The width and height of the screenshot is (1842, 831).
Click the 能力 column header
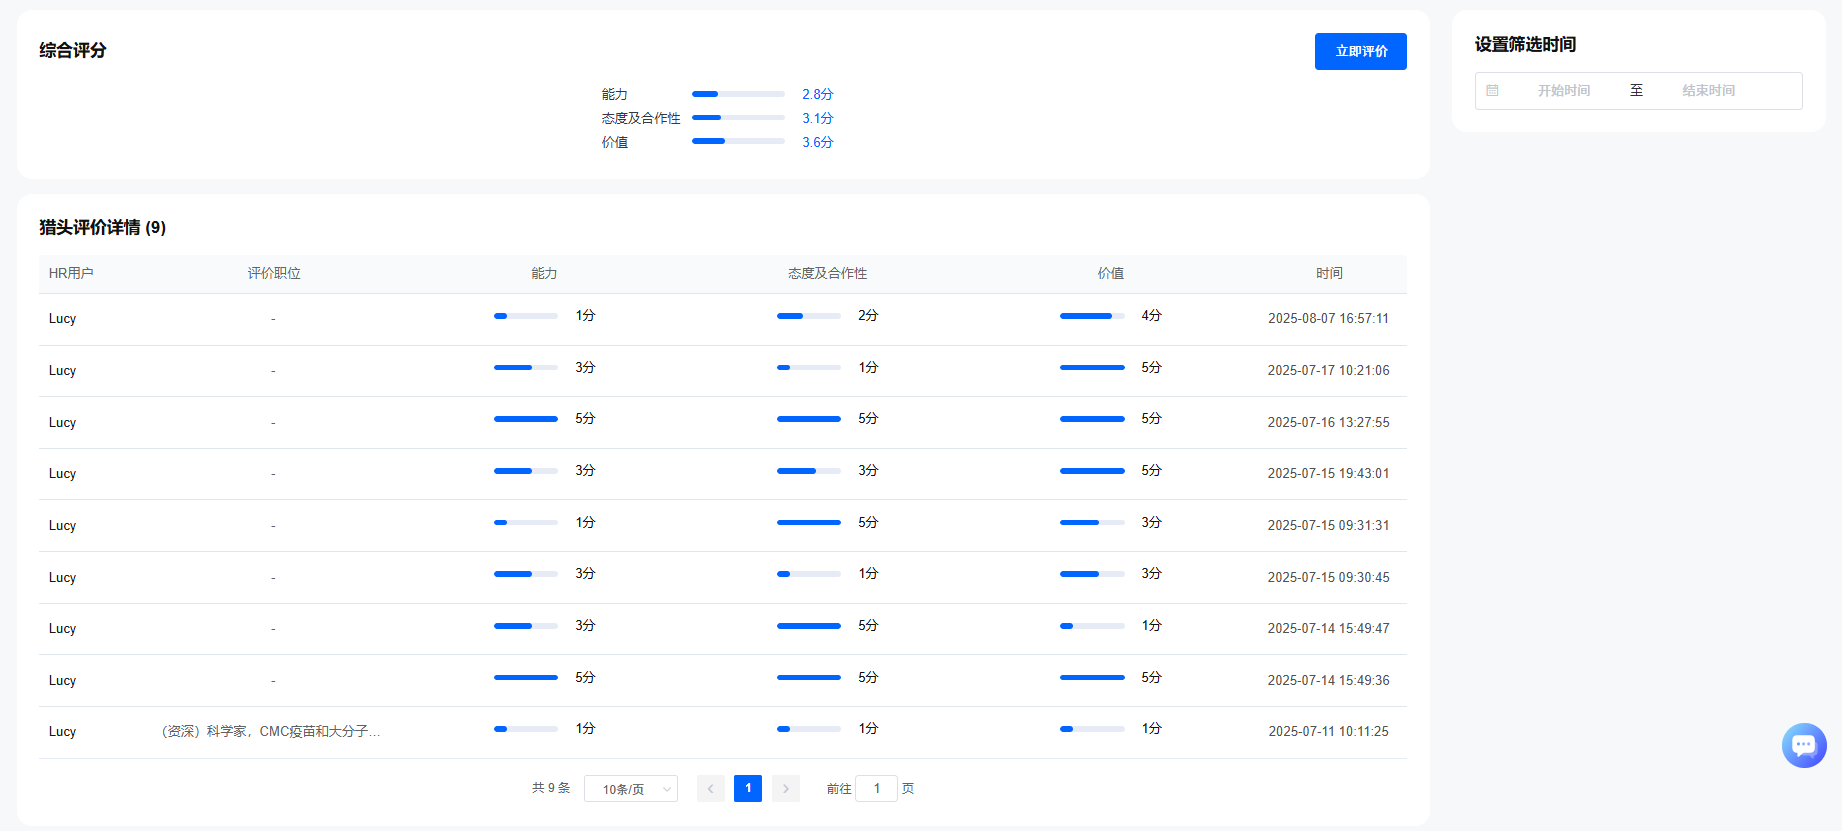pyautogui.click(x=544, y=273)
